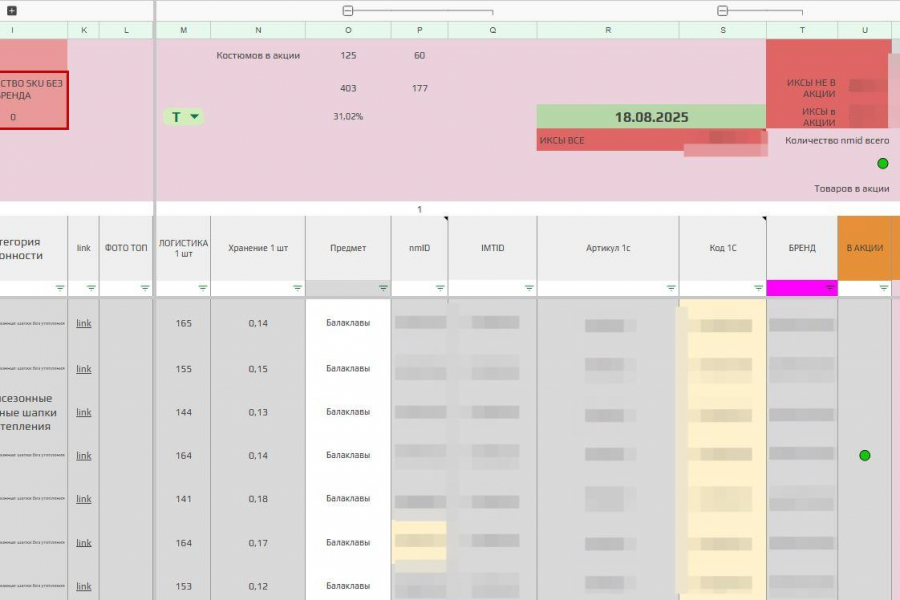Open link in row with storage 0,17
The height and width of the screenshot is (600, 900).
(x=84, y=543)
